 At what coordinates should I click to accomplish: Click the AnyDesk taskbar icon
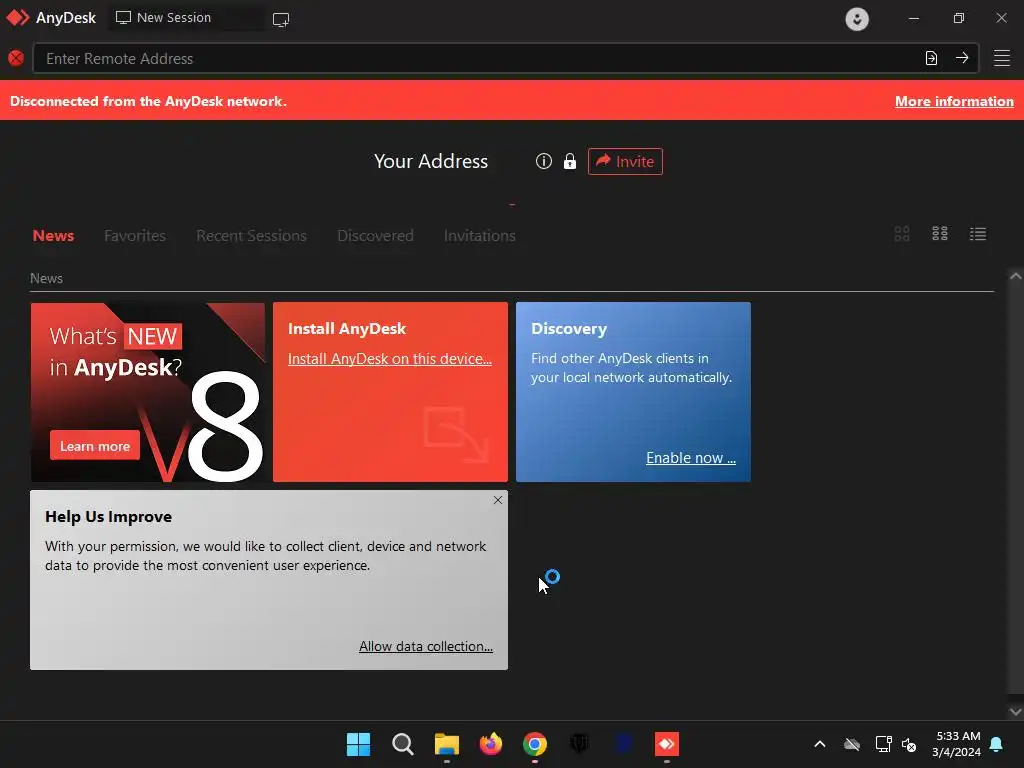click(x=667, y=744)
